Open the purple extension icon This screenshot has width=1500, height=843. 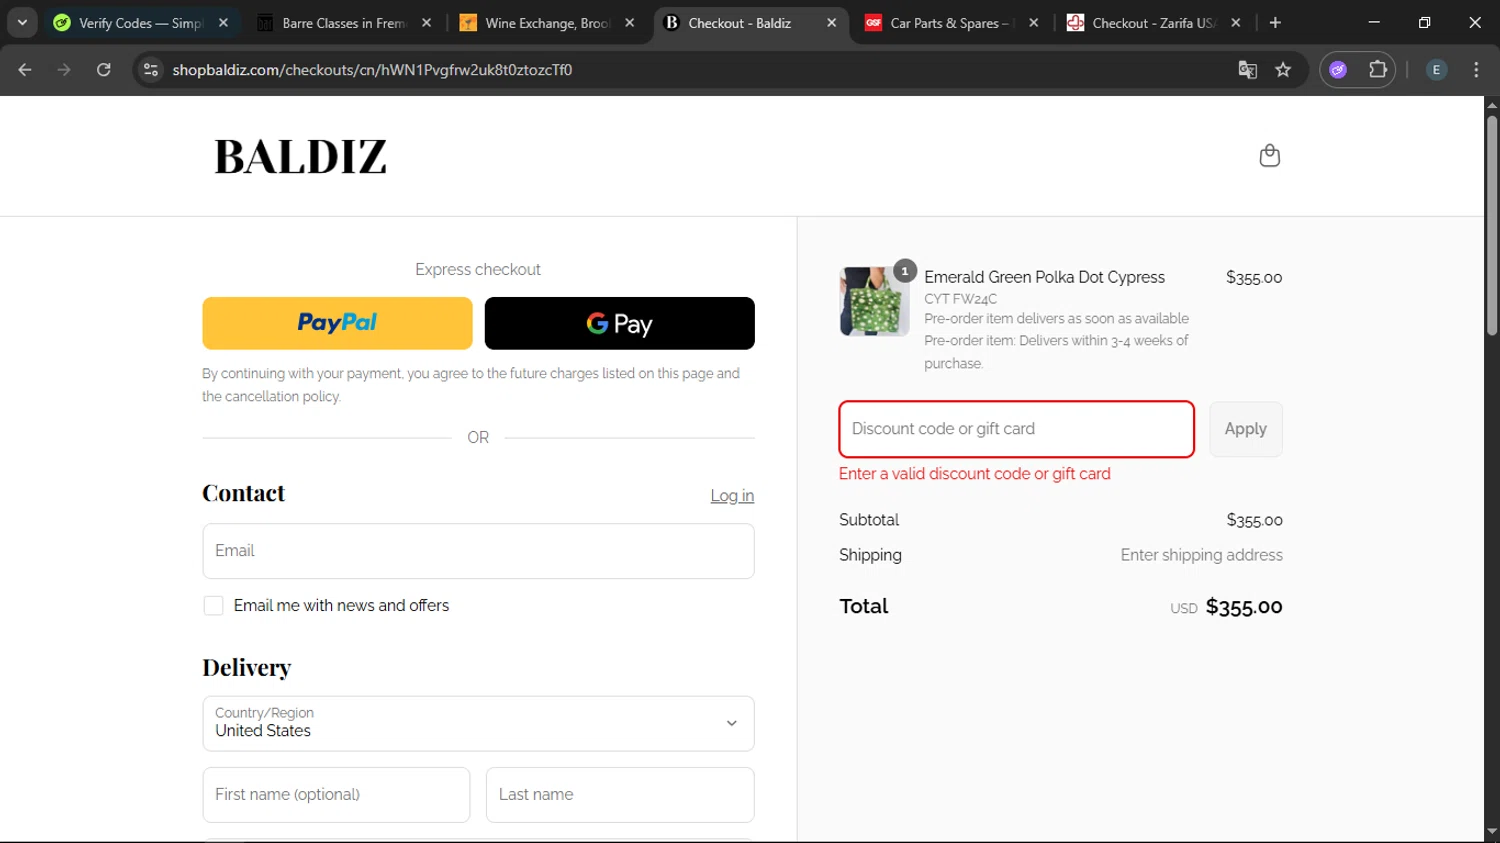coord(1338,70)
